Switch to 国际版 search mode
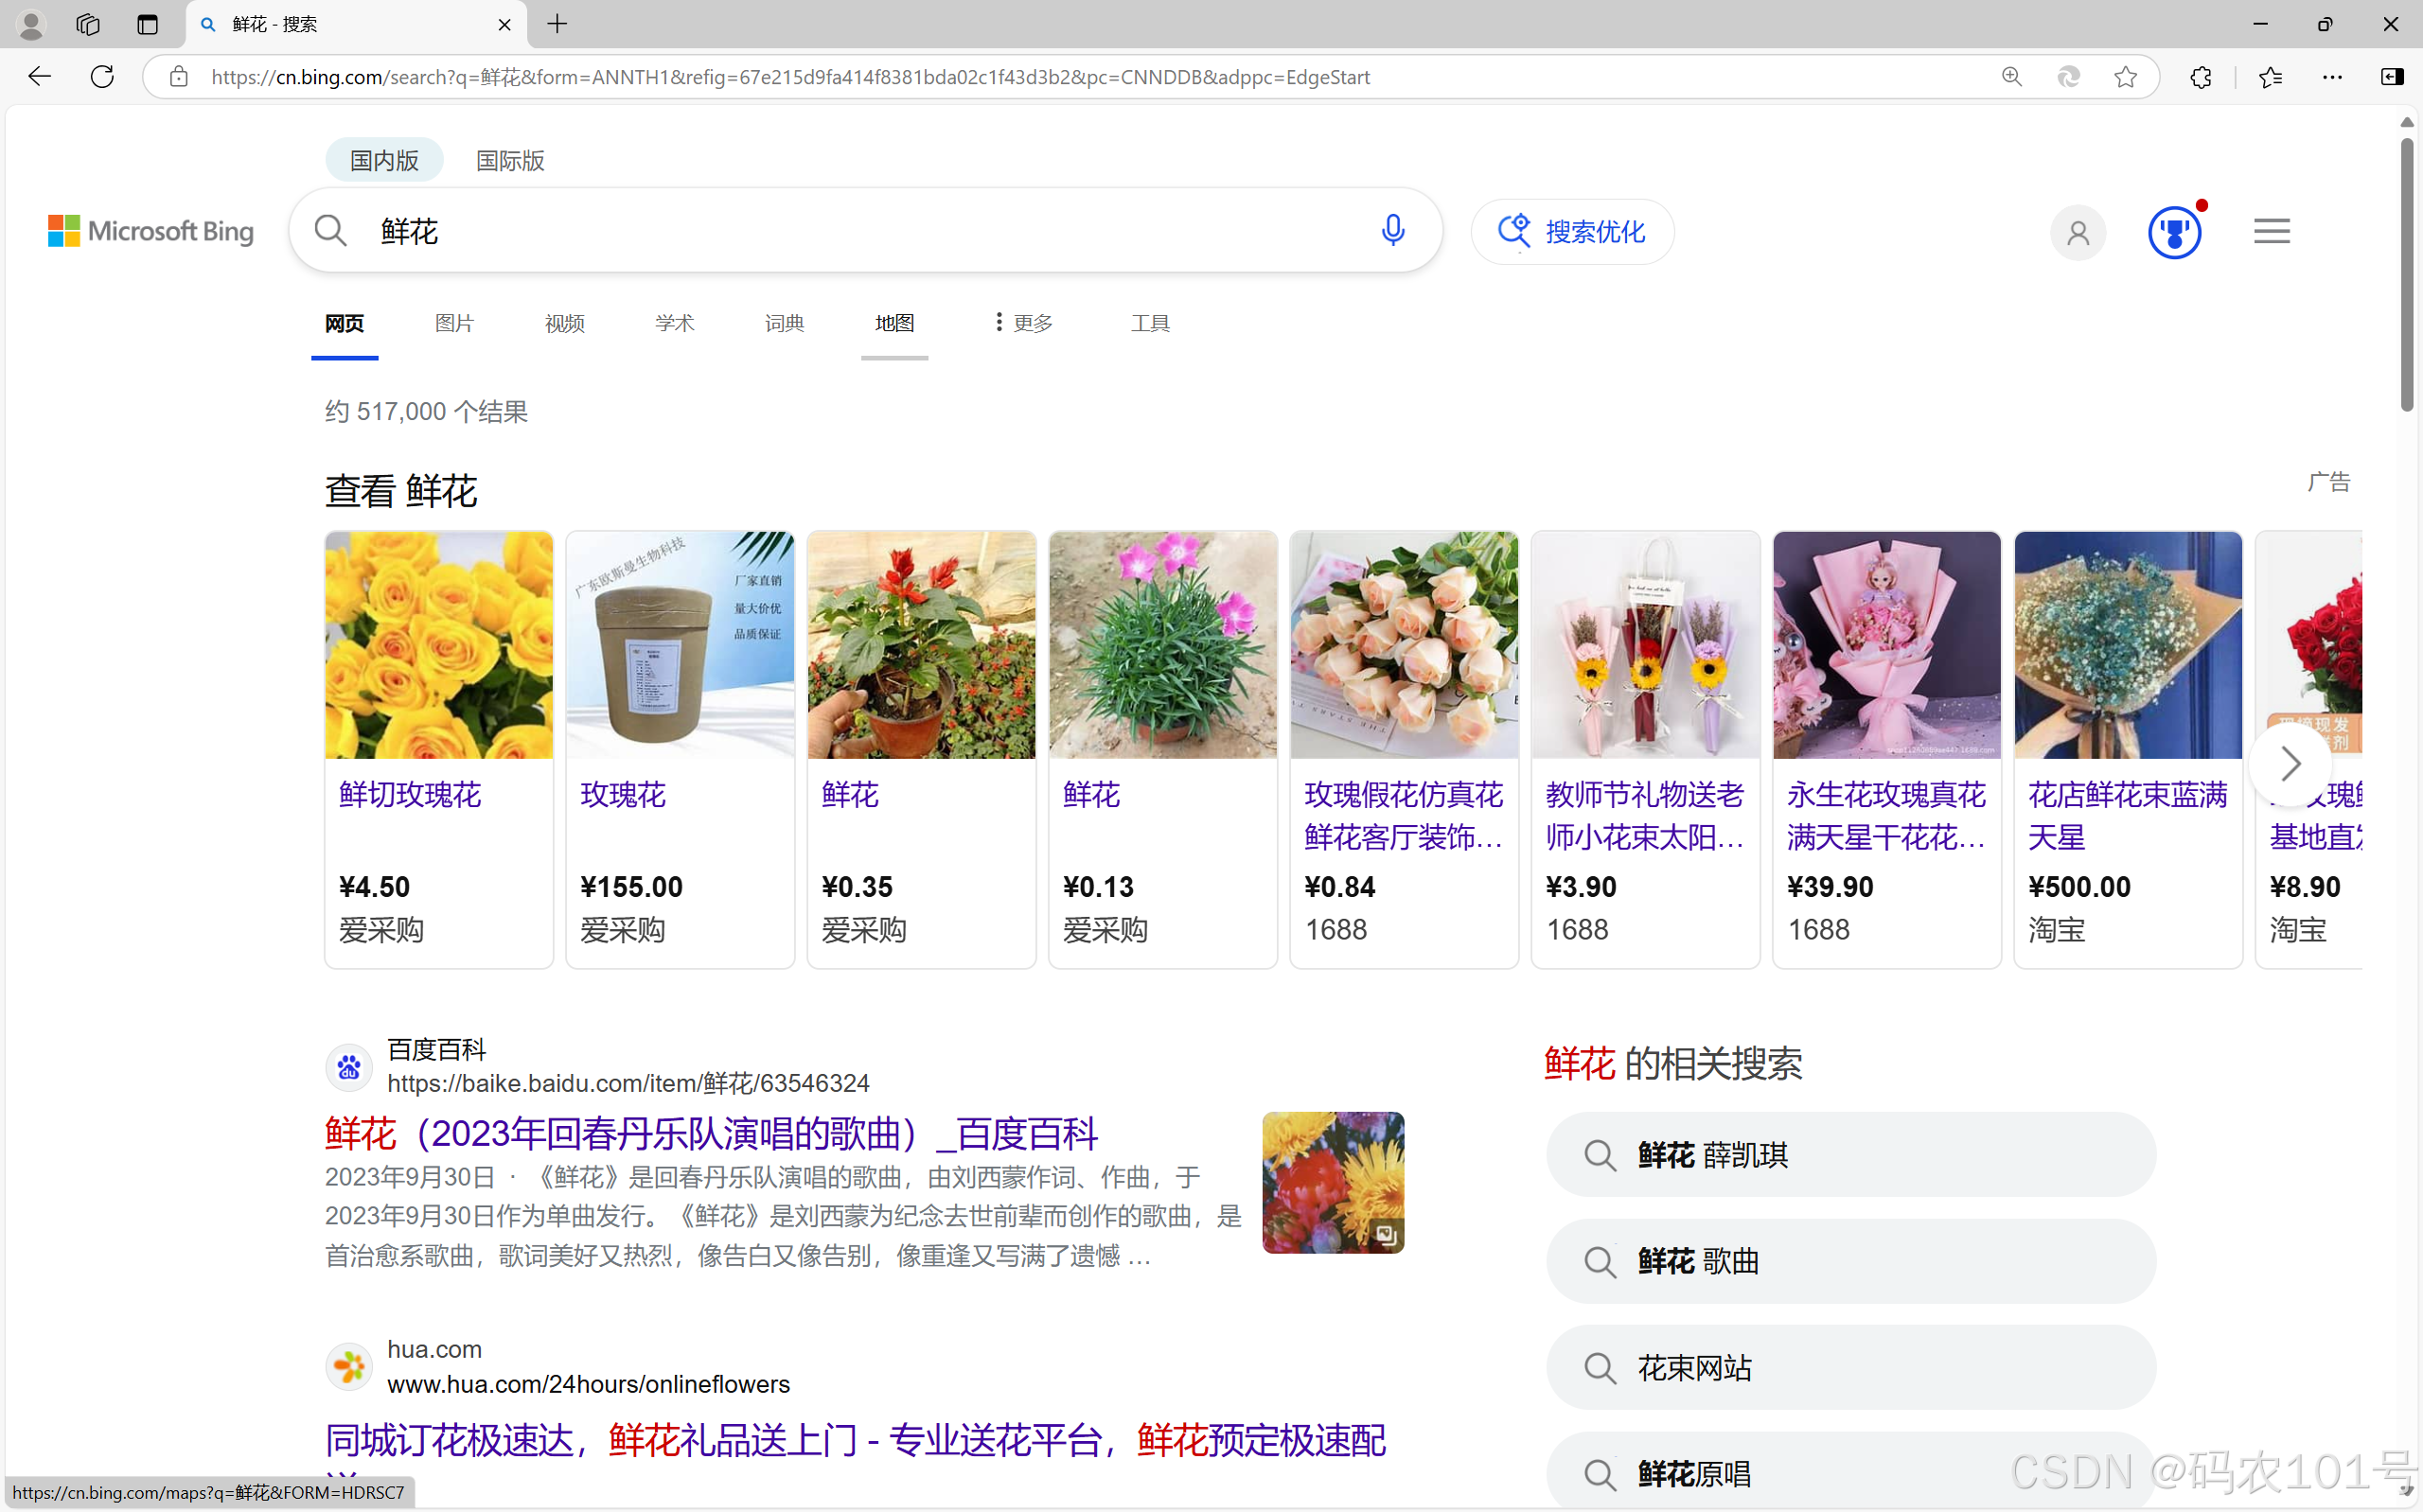The height and width of the screenshot is (1512, 2423). [510, 160]
